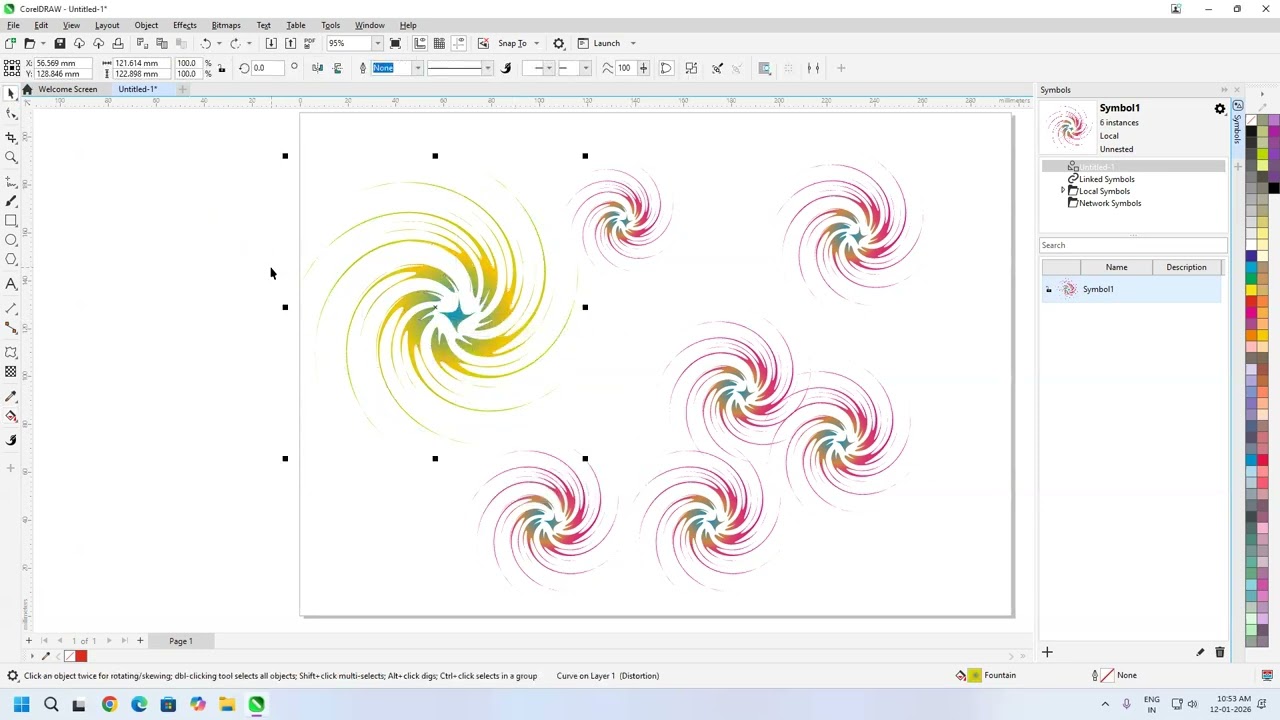Open the Undo history dropdown arrow

pyautogui.click(x=219, y=43)
